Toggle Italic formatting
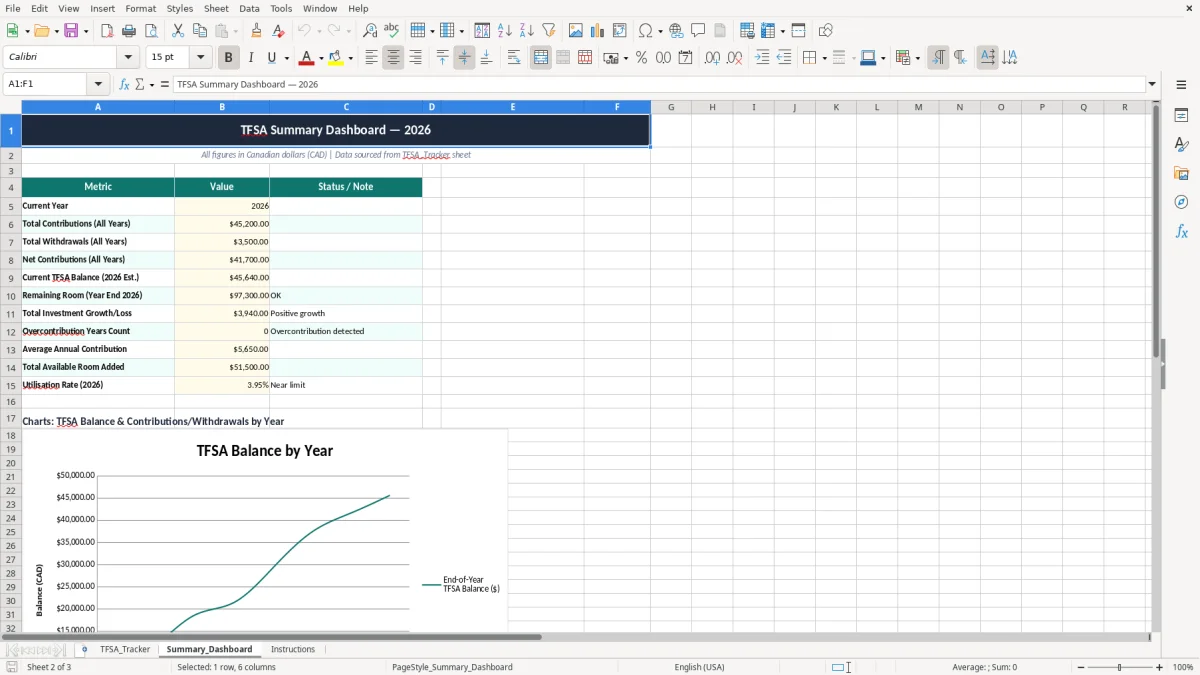 click(251, 58)
